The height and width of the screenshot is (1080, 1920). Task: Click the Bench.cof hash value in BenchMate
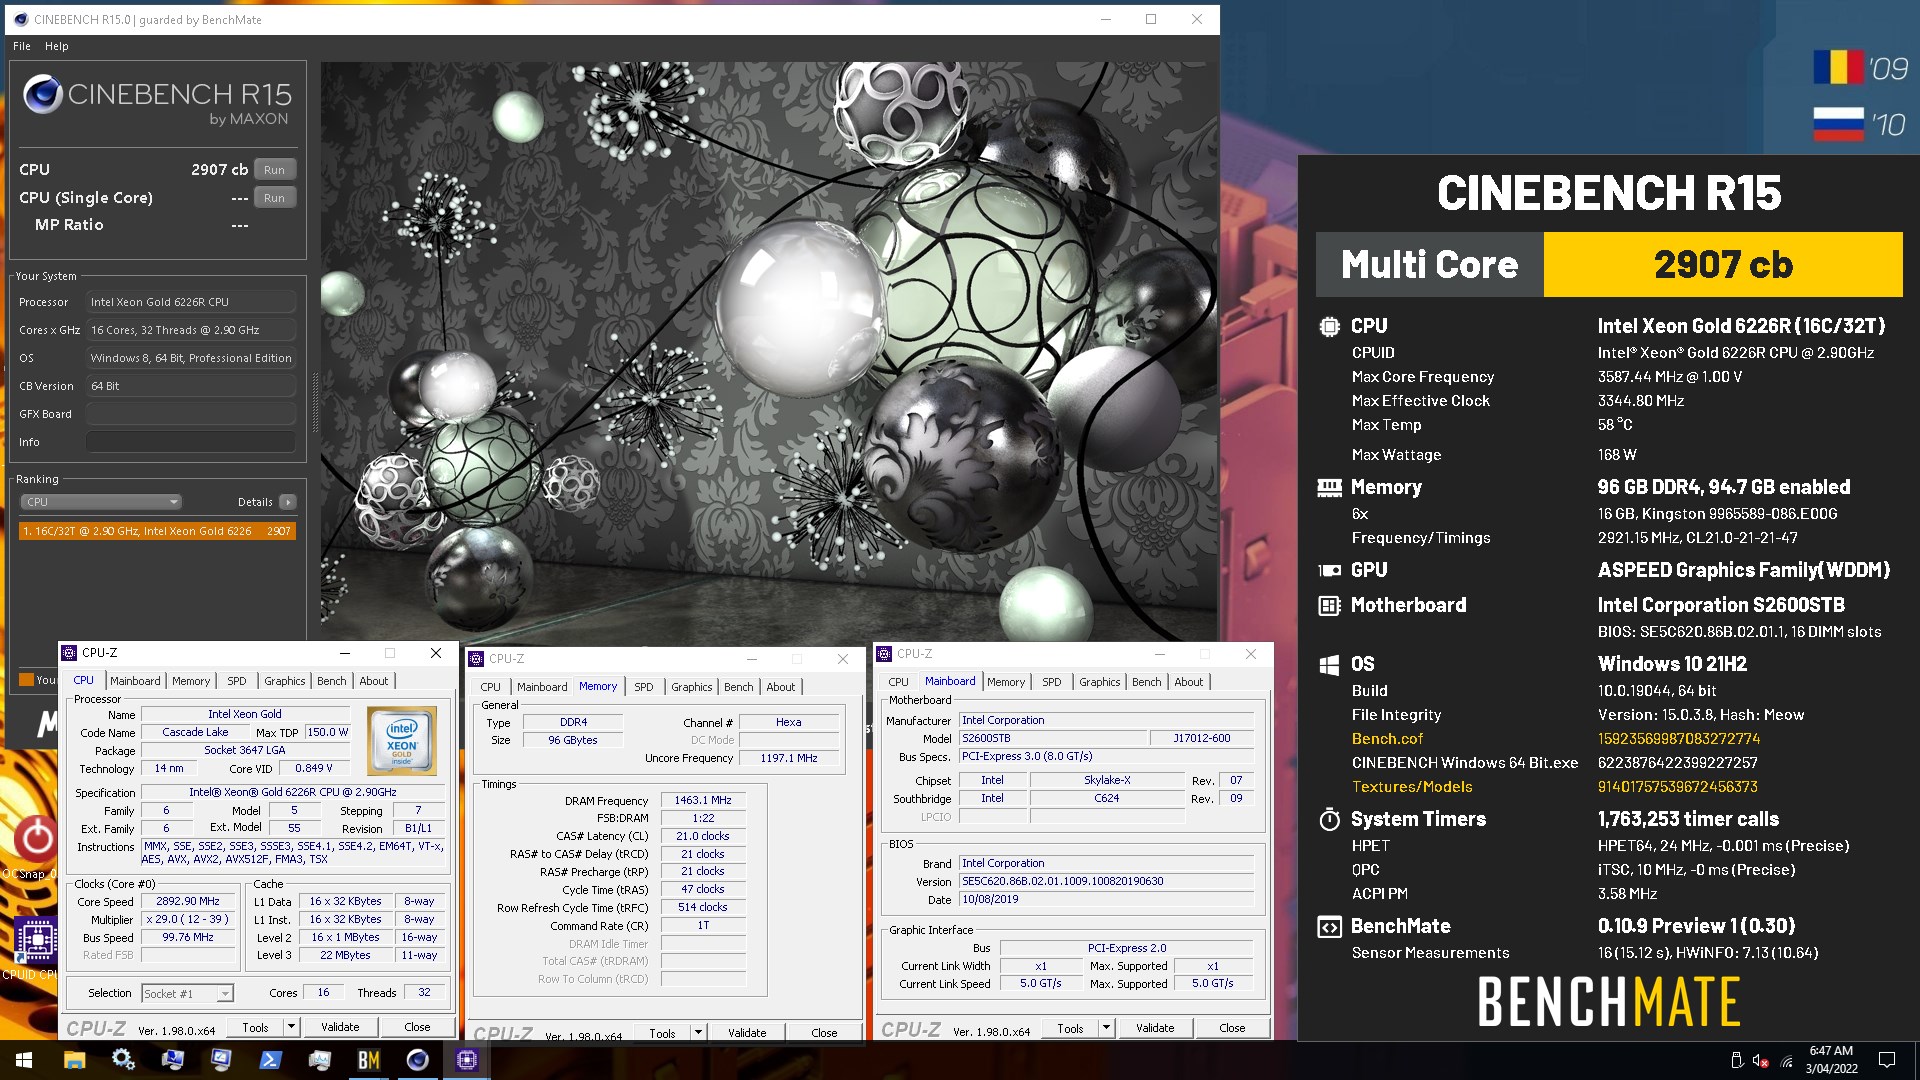coord(1679,739)
